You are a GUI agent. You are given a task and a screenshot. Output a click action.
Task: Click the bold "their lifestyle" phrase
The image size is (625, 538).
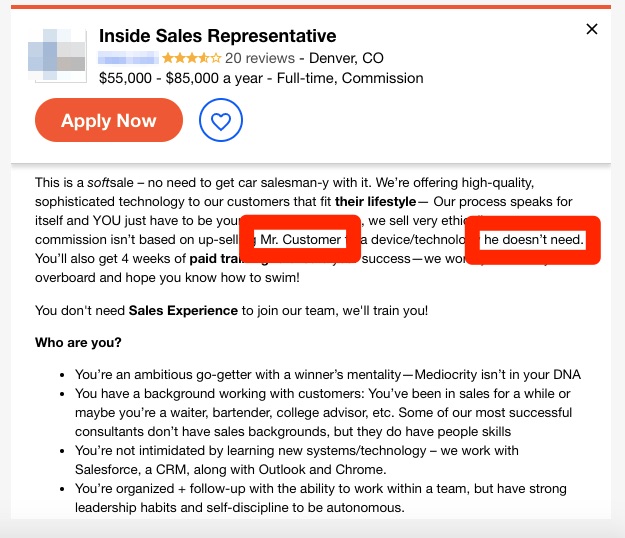point(375,202)
